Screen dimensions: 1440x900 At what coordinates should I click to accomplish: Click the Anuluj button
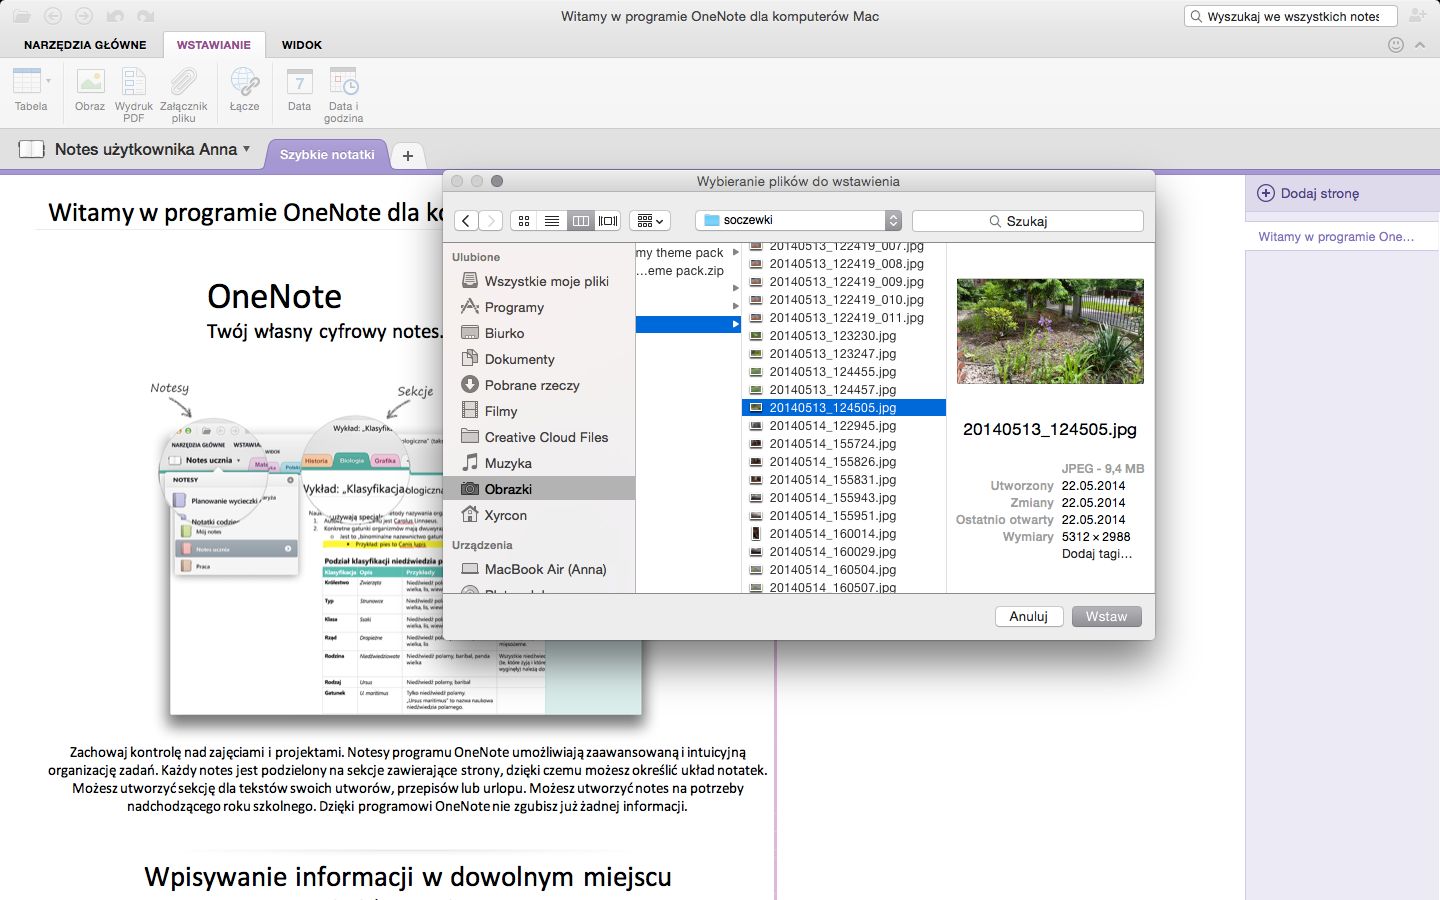coord(1028,617)
